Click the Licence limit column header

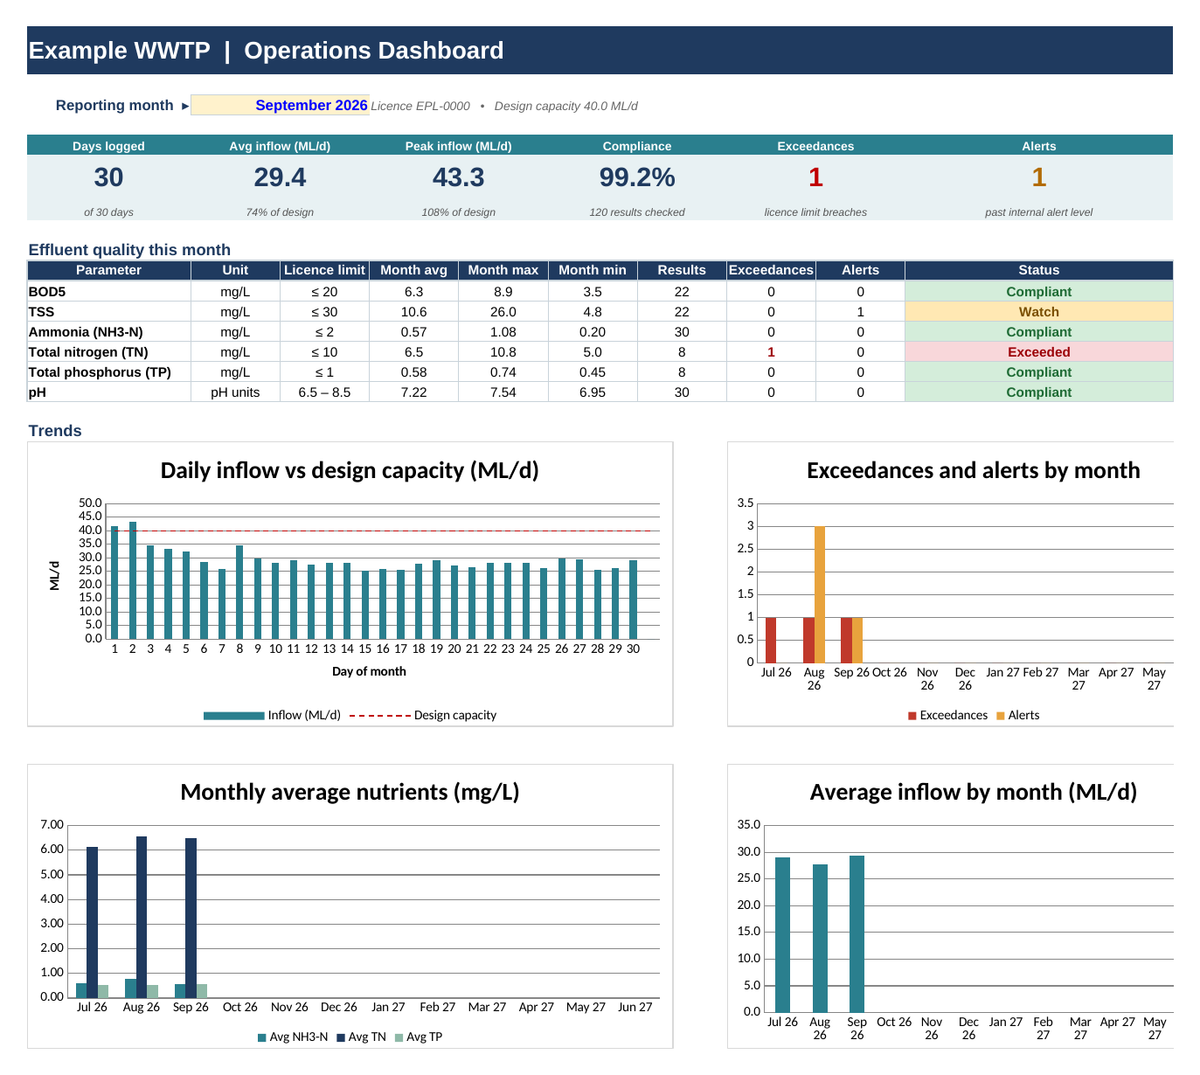coord(324,270)
